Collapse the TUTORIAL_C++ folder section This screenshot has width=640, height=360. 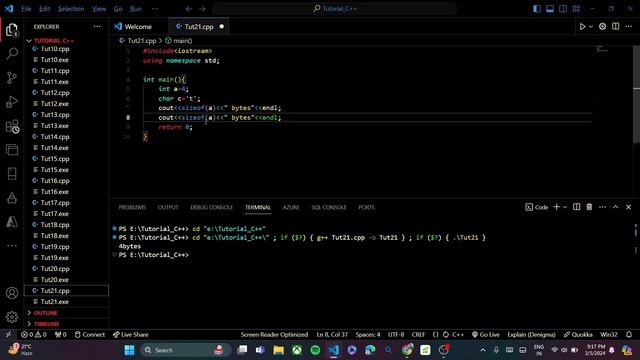click(54, 40)
